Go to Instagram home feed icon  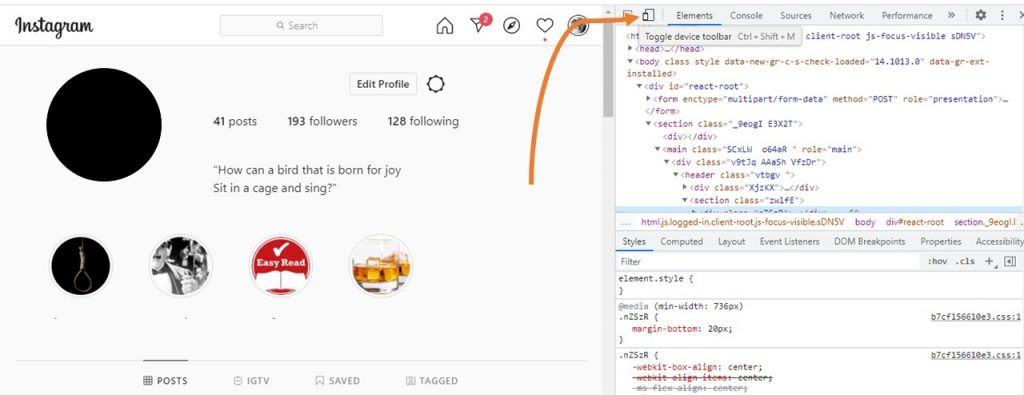pos(445,25)
